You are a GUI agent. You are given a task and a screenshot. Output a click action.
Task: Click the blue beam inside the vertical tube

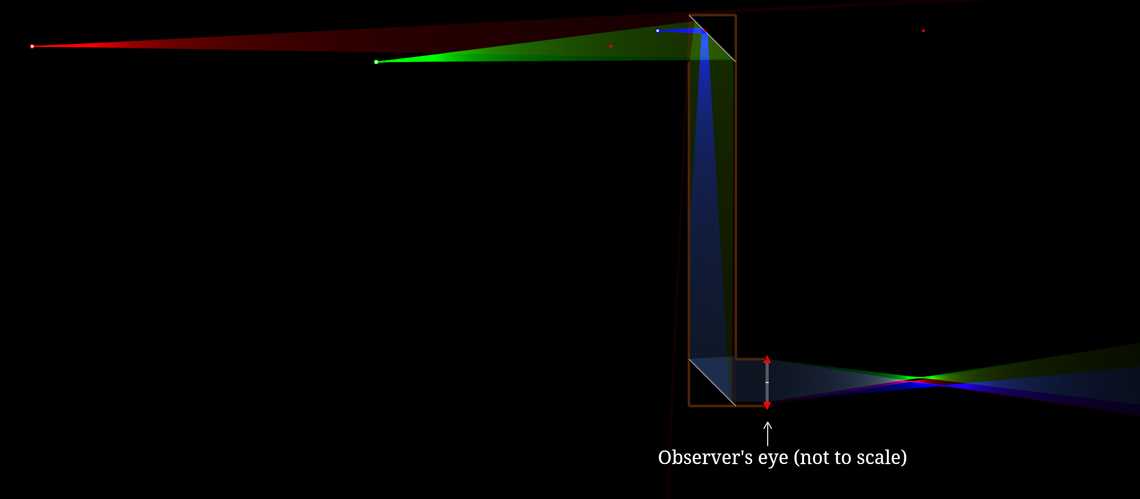[711, 200]
